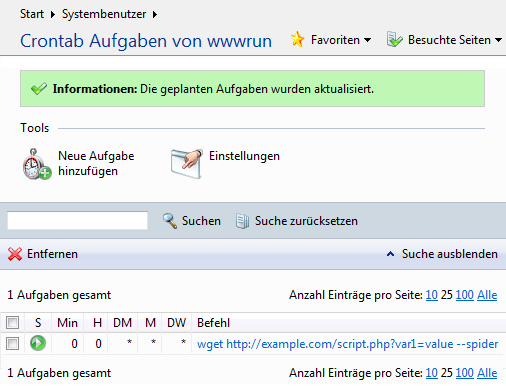
Task: Open the Favoriten star menu
Action: tap(297, 39)
